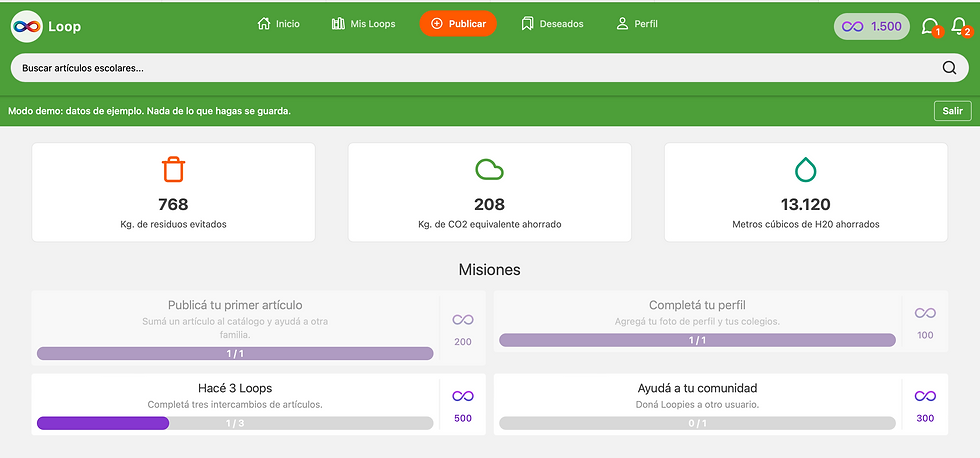Image resolution: width=980 pixels, height=458 pixels.
Task: Click the orange Publicar button
Action: (458, 24)
